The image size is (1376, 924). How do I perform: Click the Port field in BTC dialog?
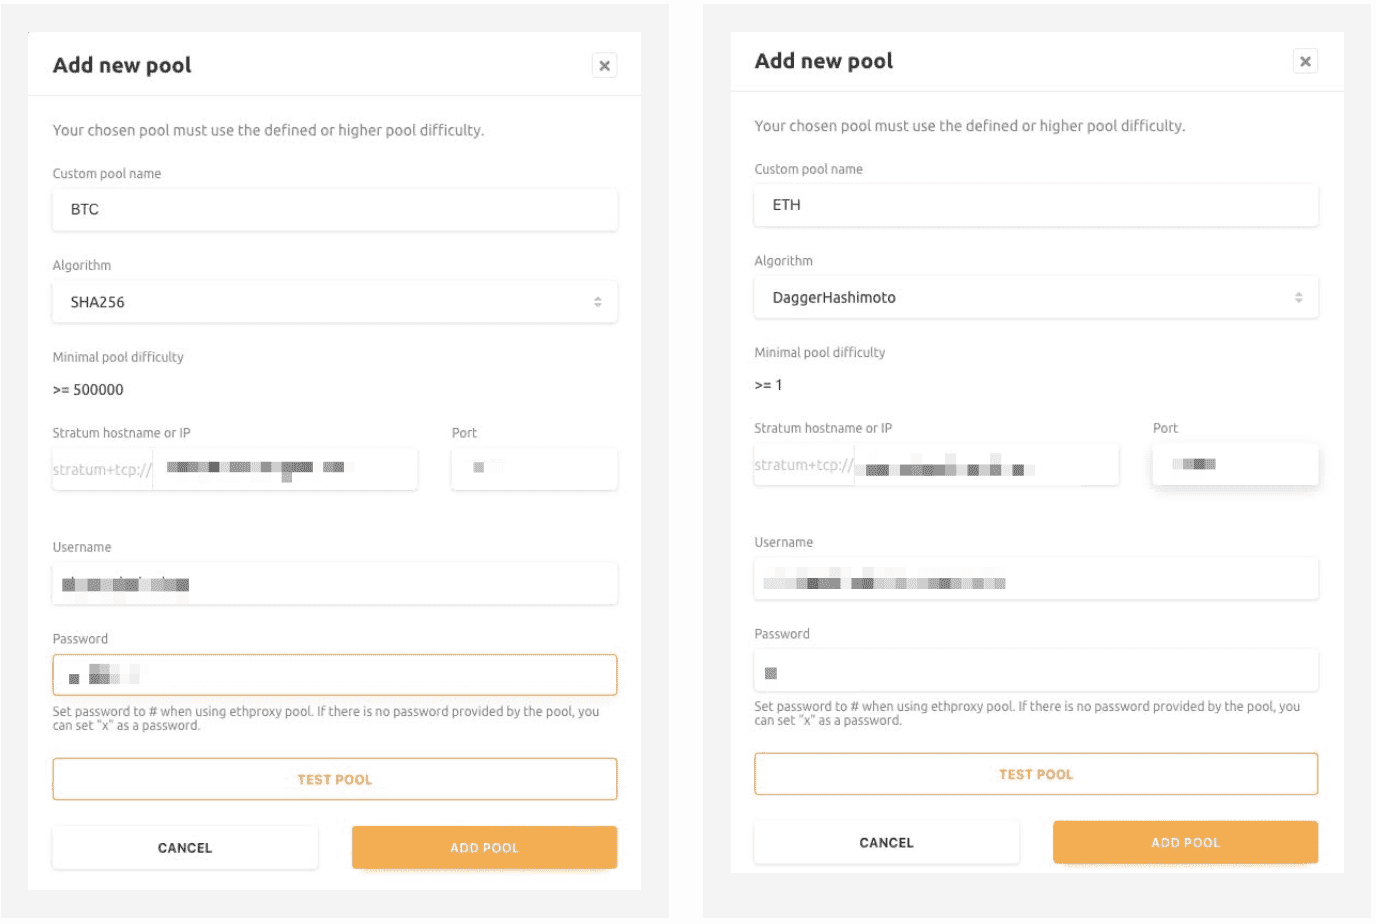pos(534,469)
